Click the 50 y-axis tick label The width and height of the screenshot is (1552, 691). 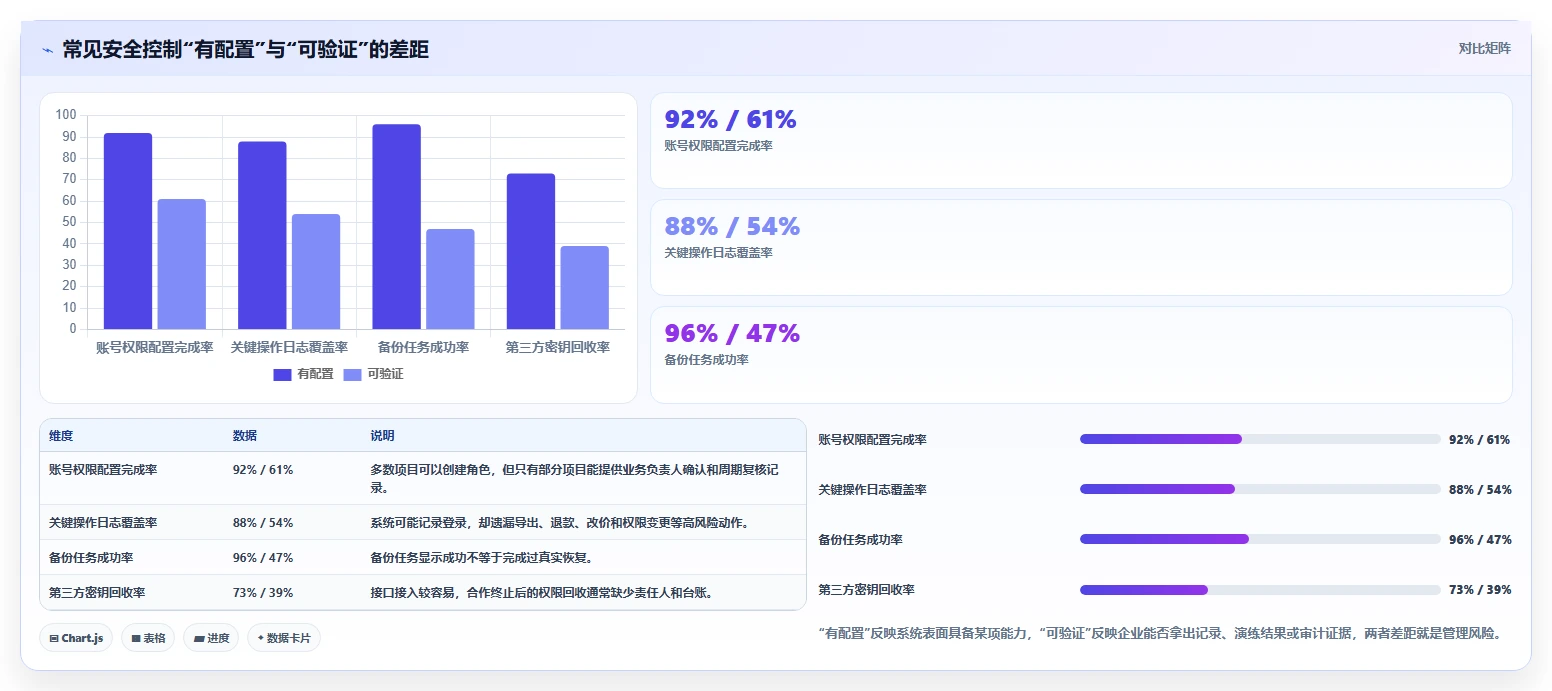click(x=70, y=222)
